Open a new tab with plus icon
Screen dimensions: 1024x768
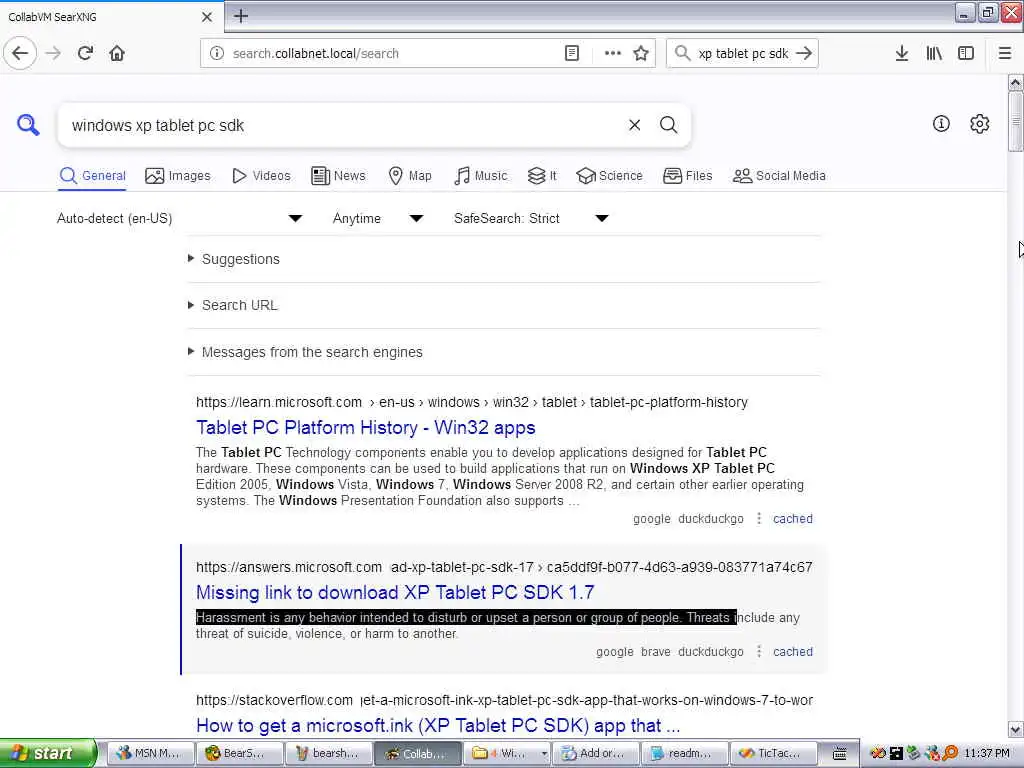(240, 16)
